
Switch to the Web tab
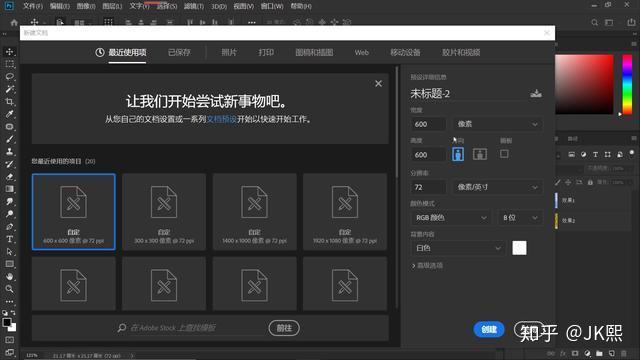click(x=362, y=52)
